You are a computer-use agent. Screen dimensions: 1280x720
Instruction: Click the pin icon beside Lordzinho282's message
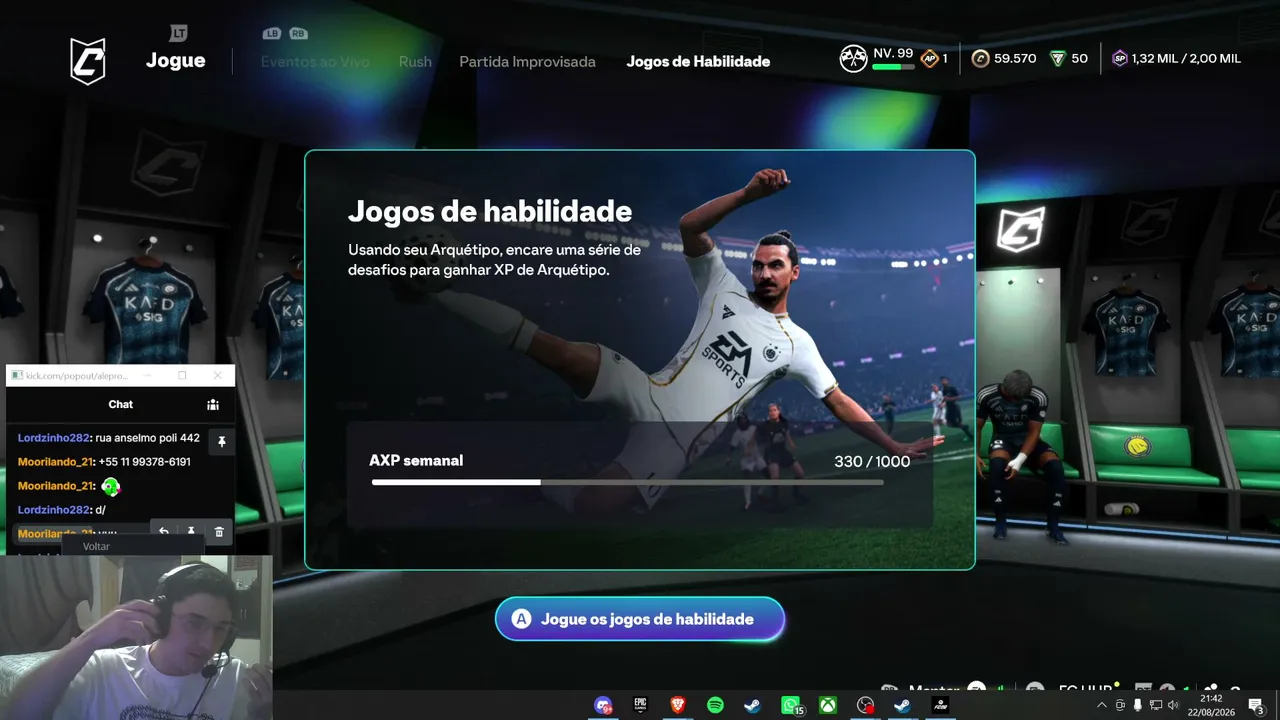(x=222, y=441)
